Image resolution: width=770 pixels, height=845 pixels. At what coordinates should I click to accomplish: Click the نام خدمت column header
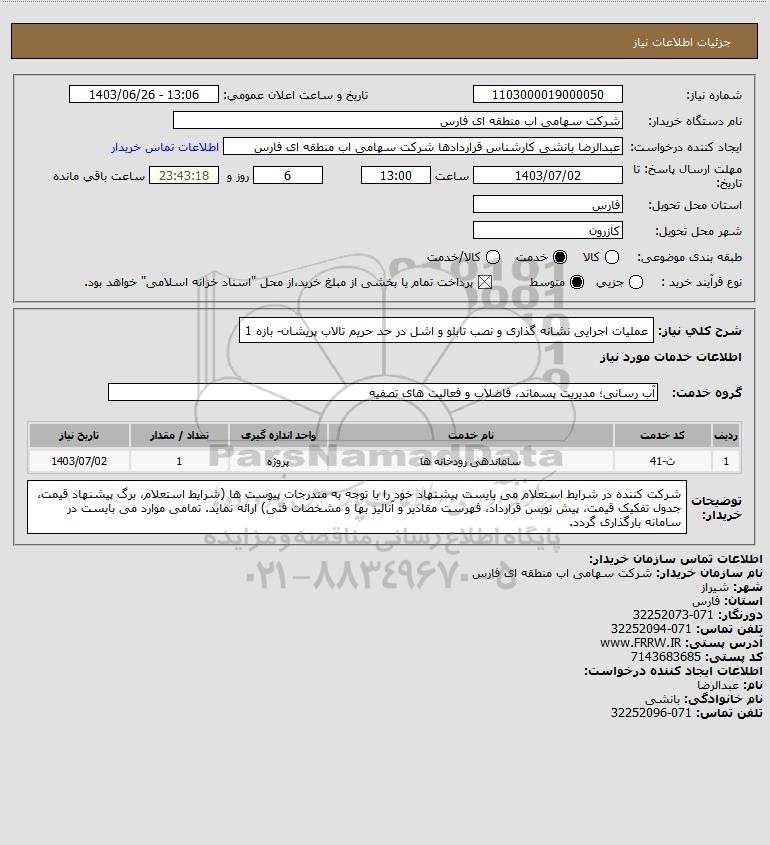point(470,435)
